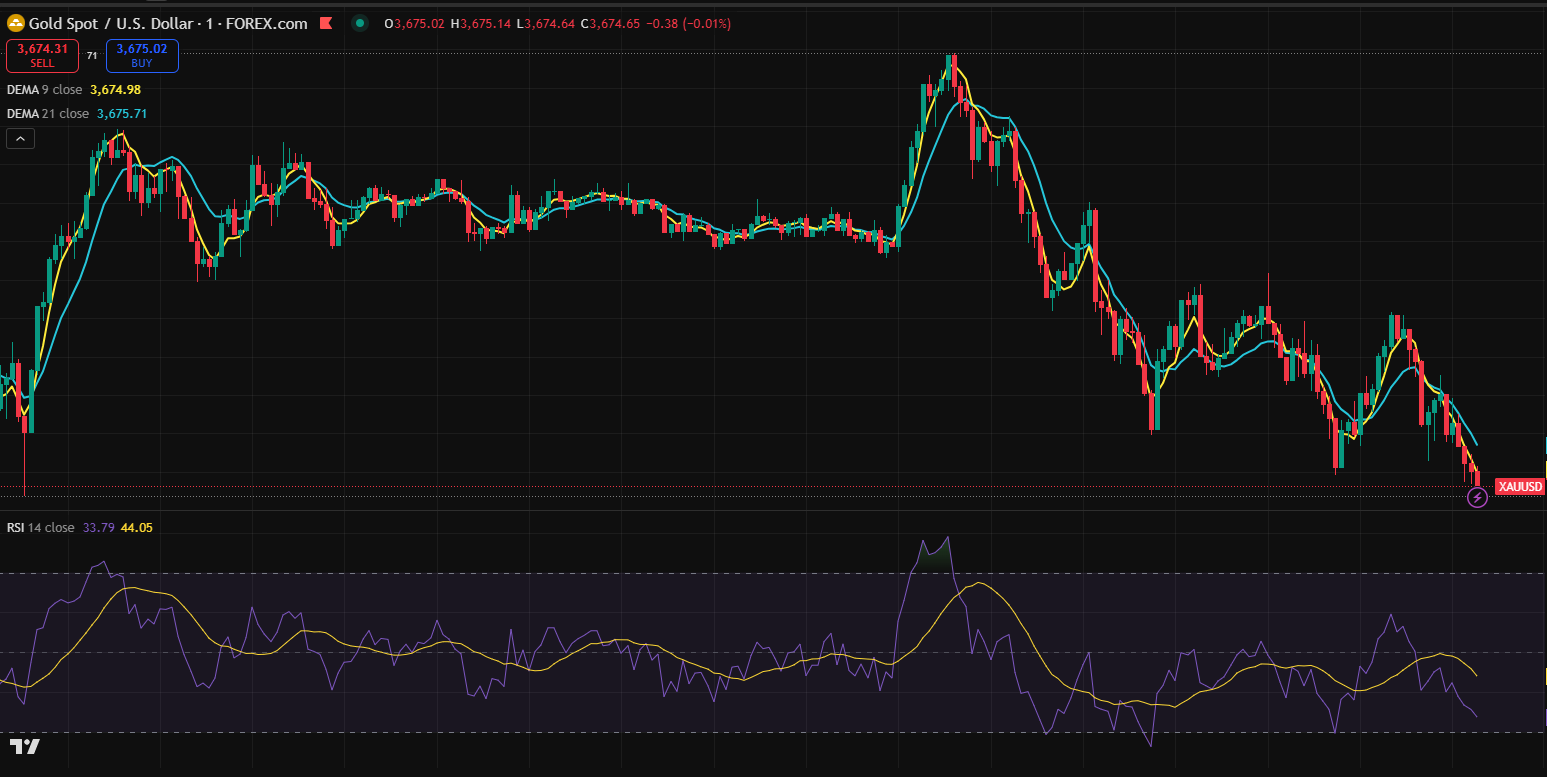The width and height of the screenshot is (1547, 777).
Task: Click the red SELL price button
Action: [x=42, y=55]
